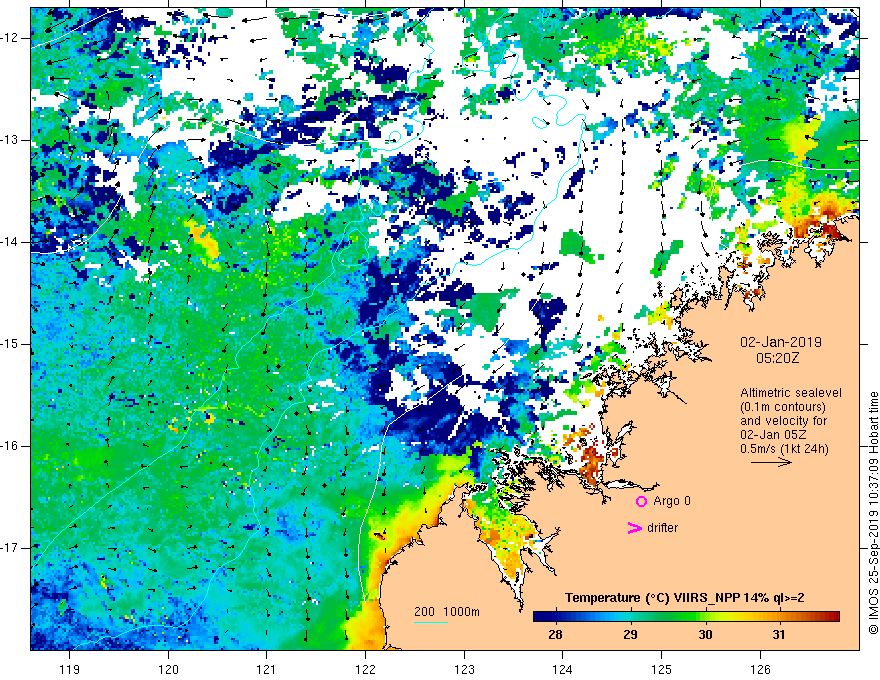
Task: Click the temperature color bar near 30
Action: pos(705,617)
